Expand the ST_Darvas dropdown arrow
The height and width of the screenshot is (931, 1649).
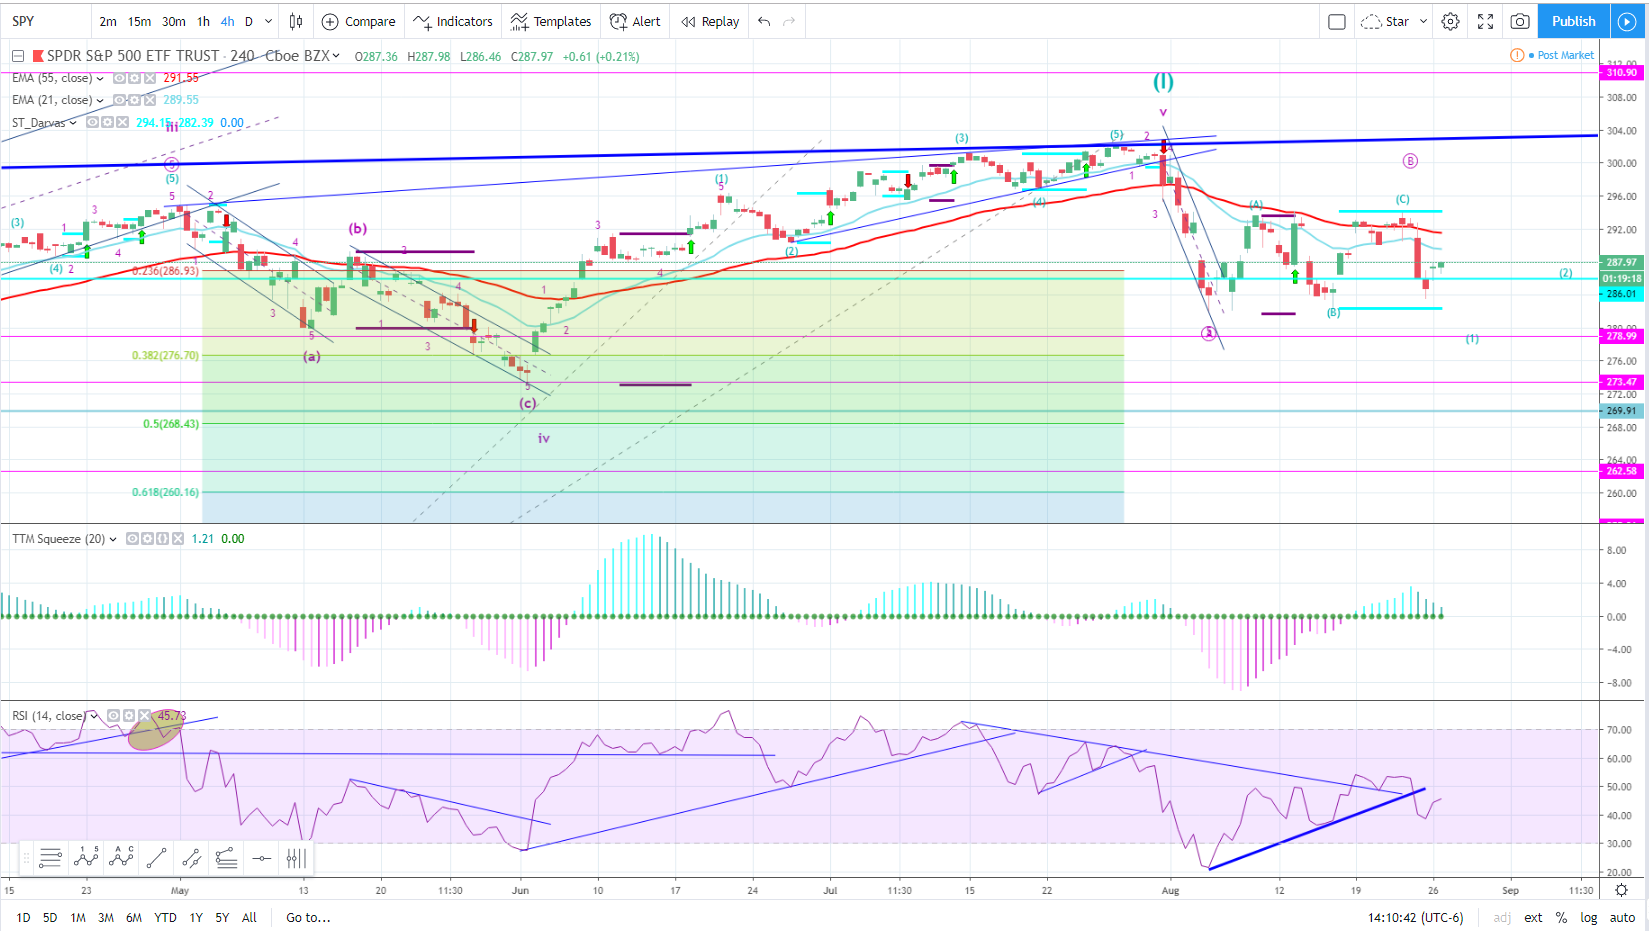[73, 123]
